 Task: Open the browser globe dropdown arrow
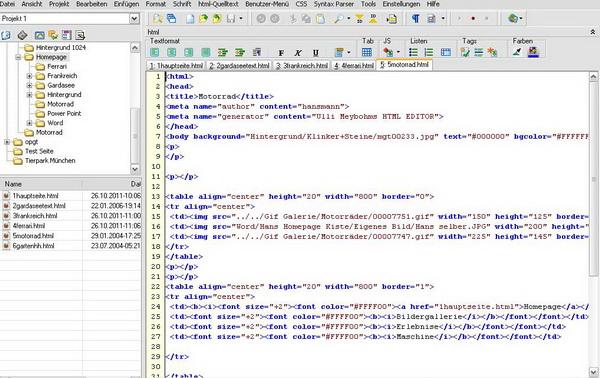pos(521,18)
